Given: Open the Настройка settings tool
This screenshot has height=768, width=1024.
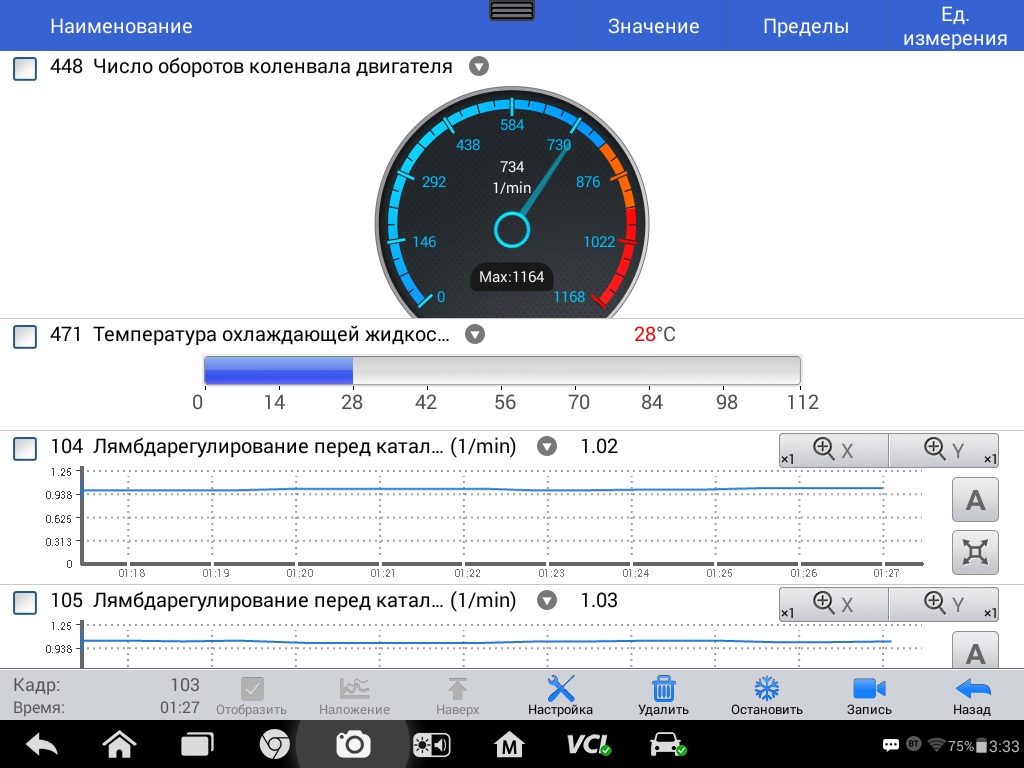Looking at the screenshot, I should click(x=560, y=695).
